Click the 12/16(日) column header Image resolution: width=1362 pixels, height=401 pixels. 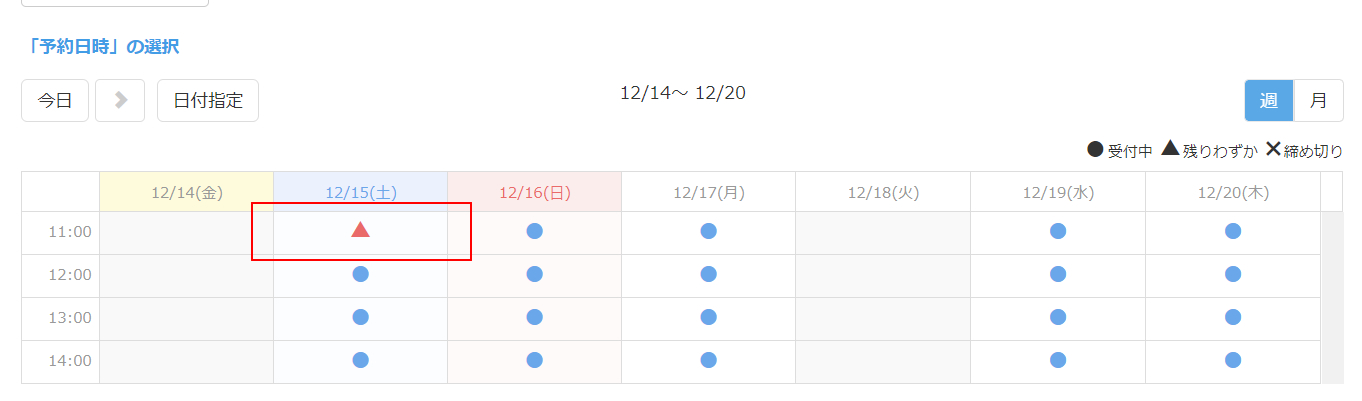(x=535, y=192)
